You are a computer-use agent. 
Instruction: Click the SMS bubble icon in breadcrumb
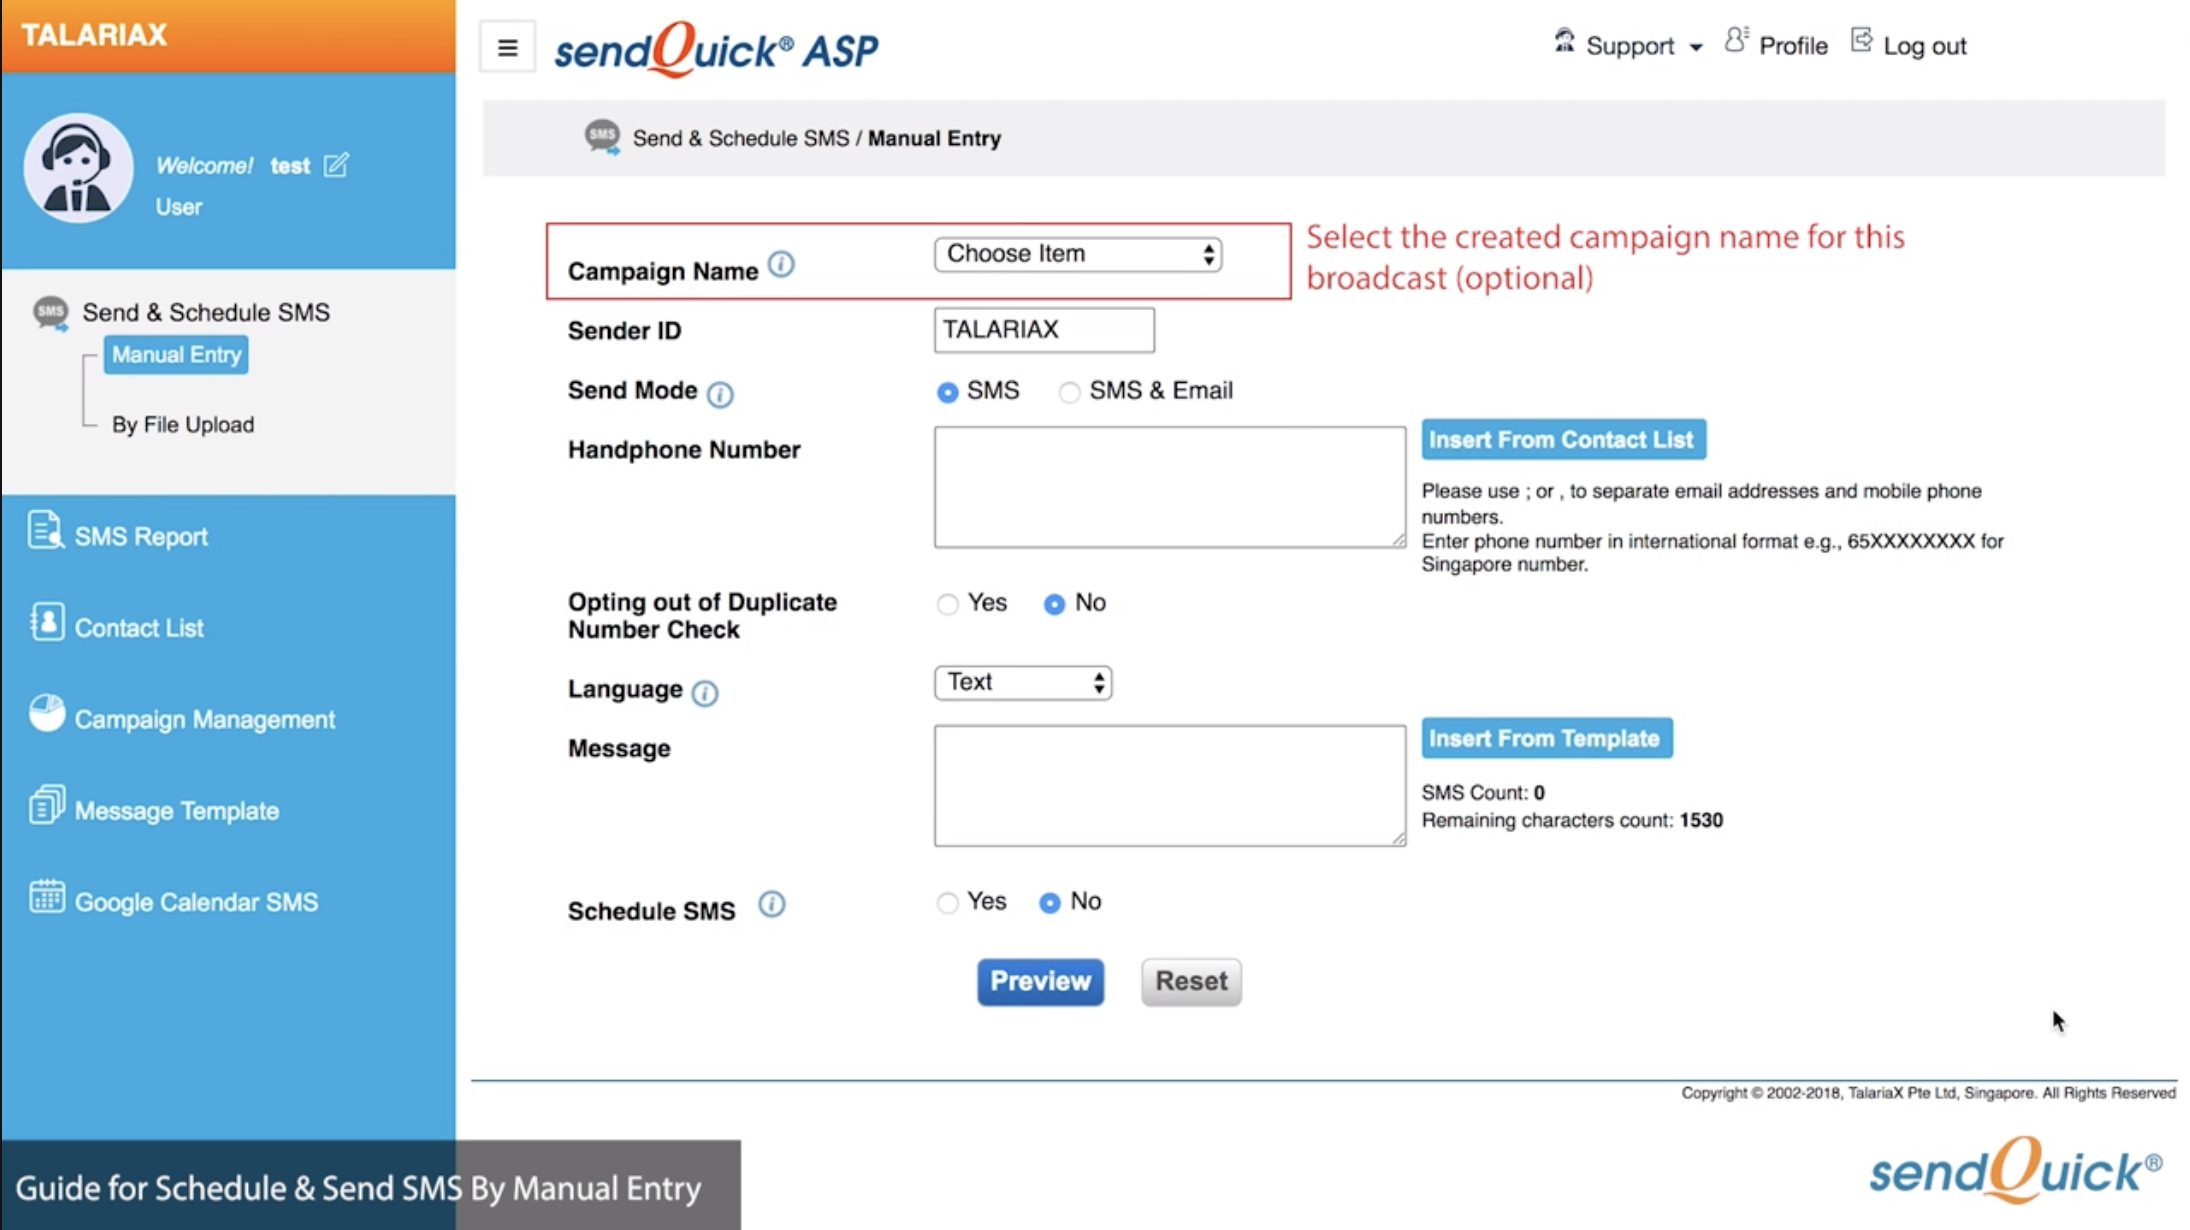click(x=602, y=137)
